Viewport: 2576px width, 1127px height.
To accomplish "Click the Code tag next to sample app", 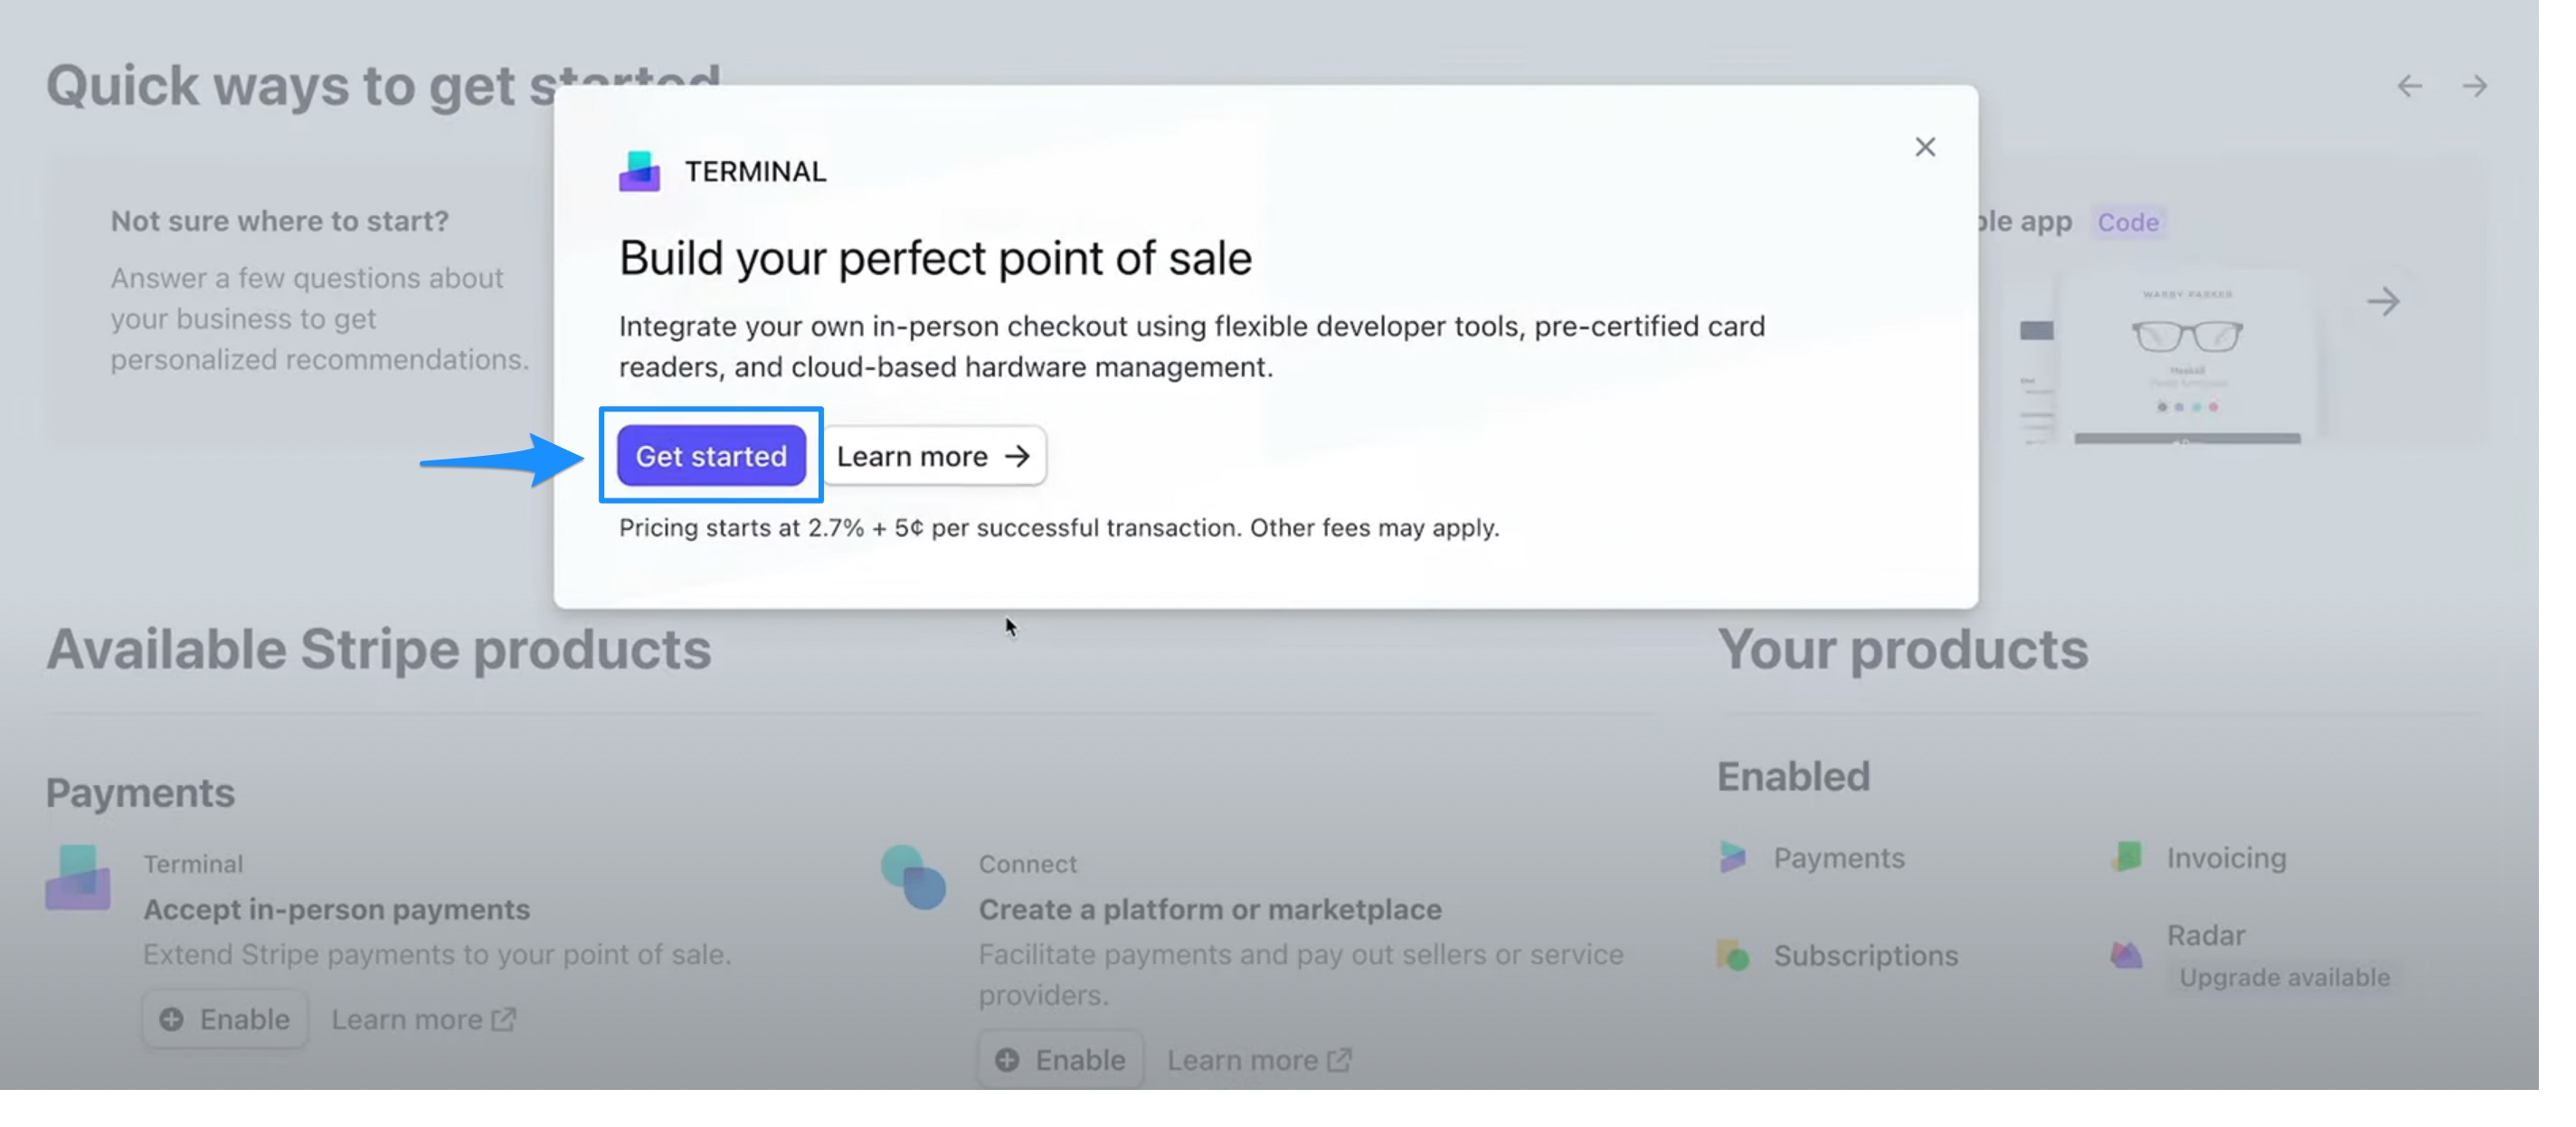I will [2127, 222].
